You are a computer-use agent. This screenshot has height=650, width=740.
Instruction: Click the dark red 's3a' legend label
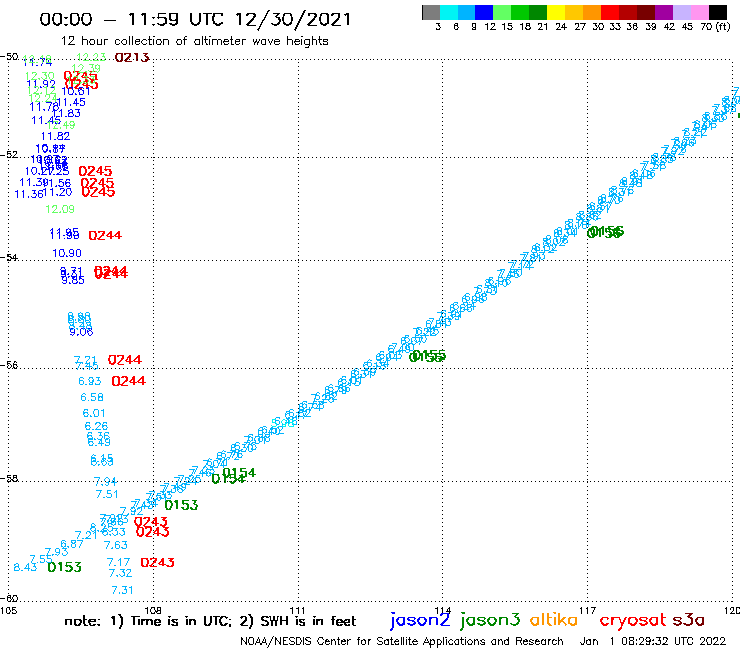tap(688, 620)
